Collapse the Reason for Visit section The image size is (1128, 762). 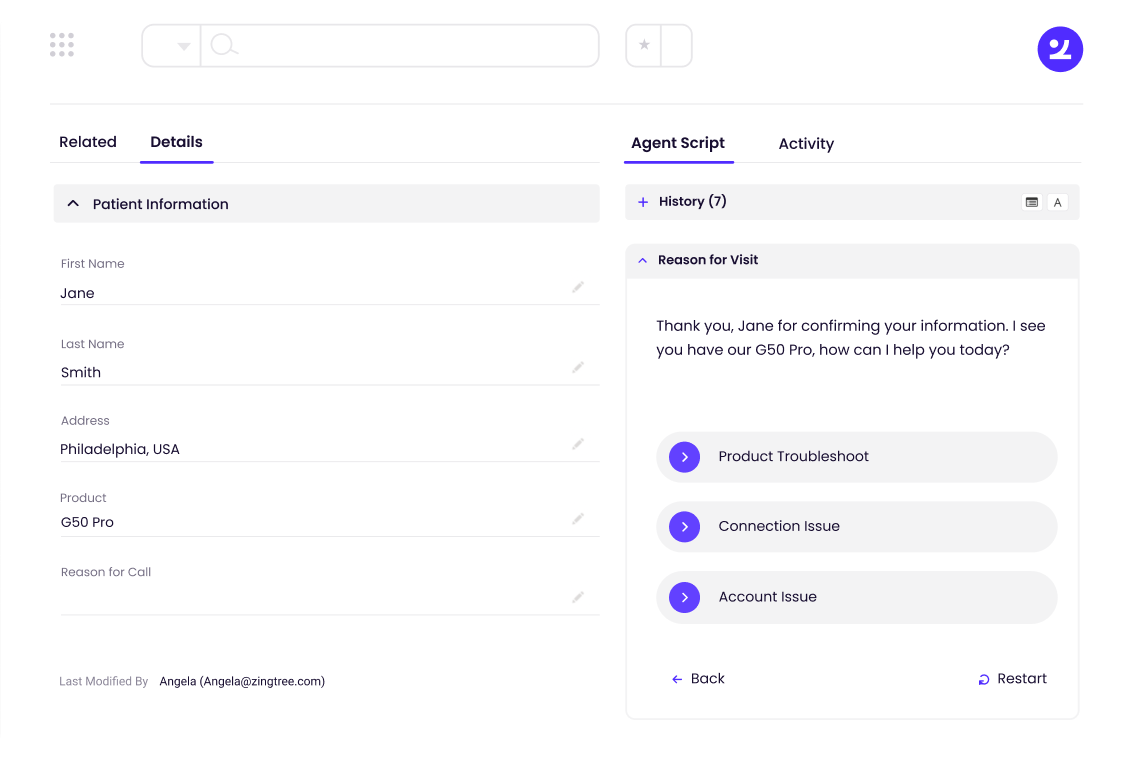(x=642, y=260)
